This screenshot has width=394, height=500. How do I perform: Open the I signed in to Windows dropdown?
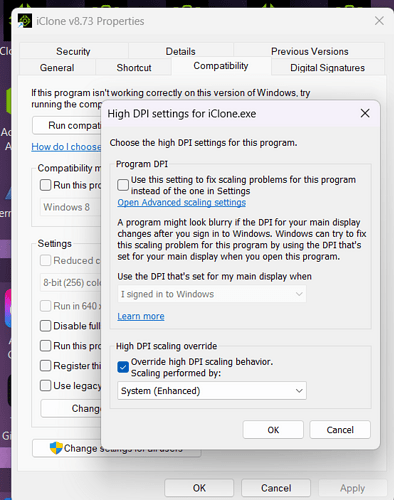coord(212,294)
